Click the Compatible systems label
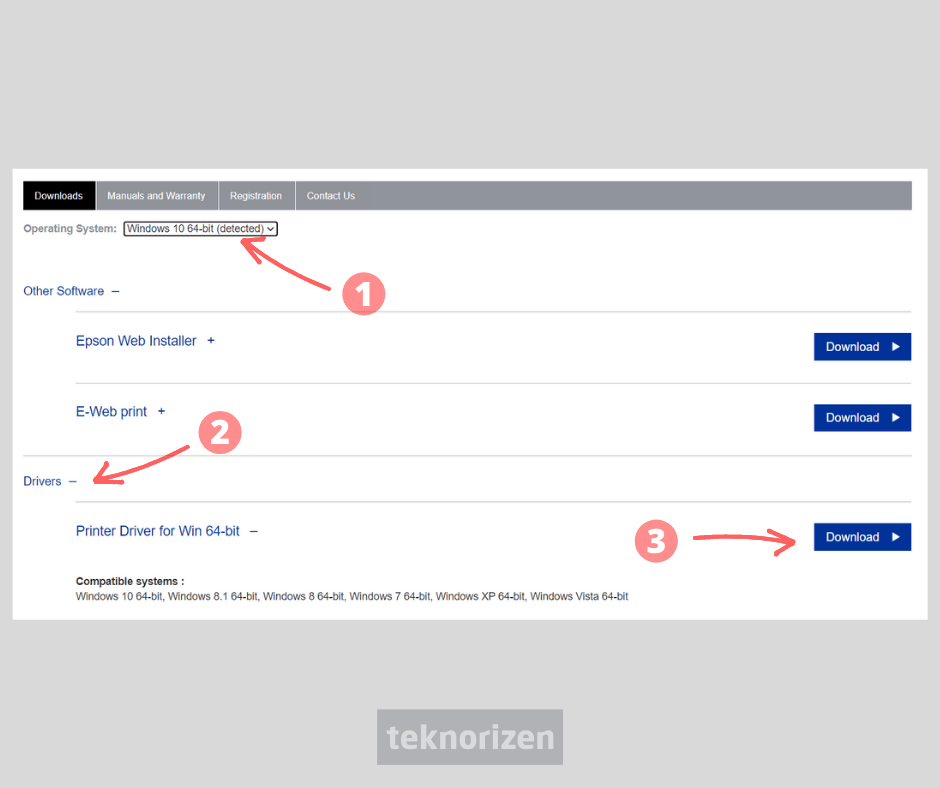Viewport: 940px width, 788px height. 130,581
